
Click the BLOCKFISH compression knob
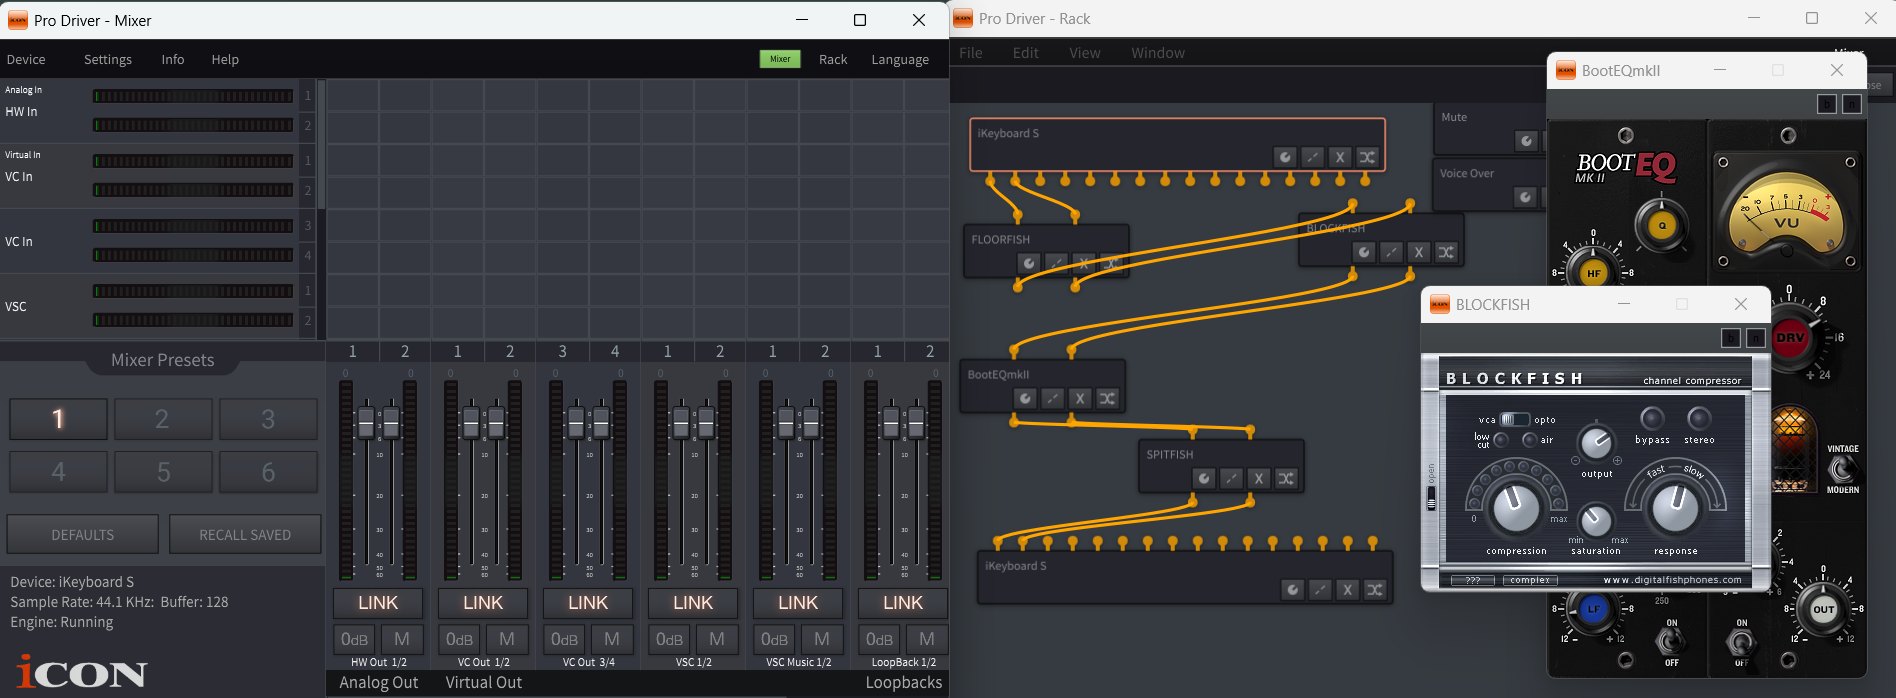click(1516, 507)
